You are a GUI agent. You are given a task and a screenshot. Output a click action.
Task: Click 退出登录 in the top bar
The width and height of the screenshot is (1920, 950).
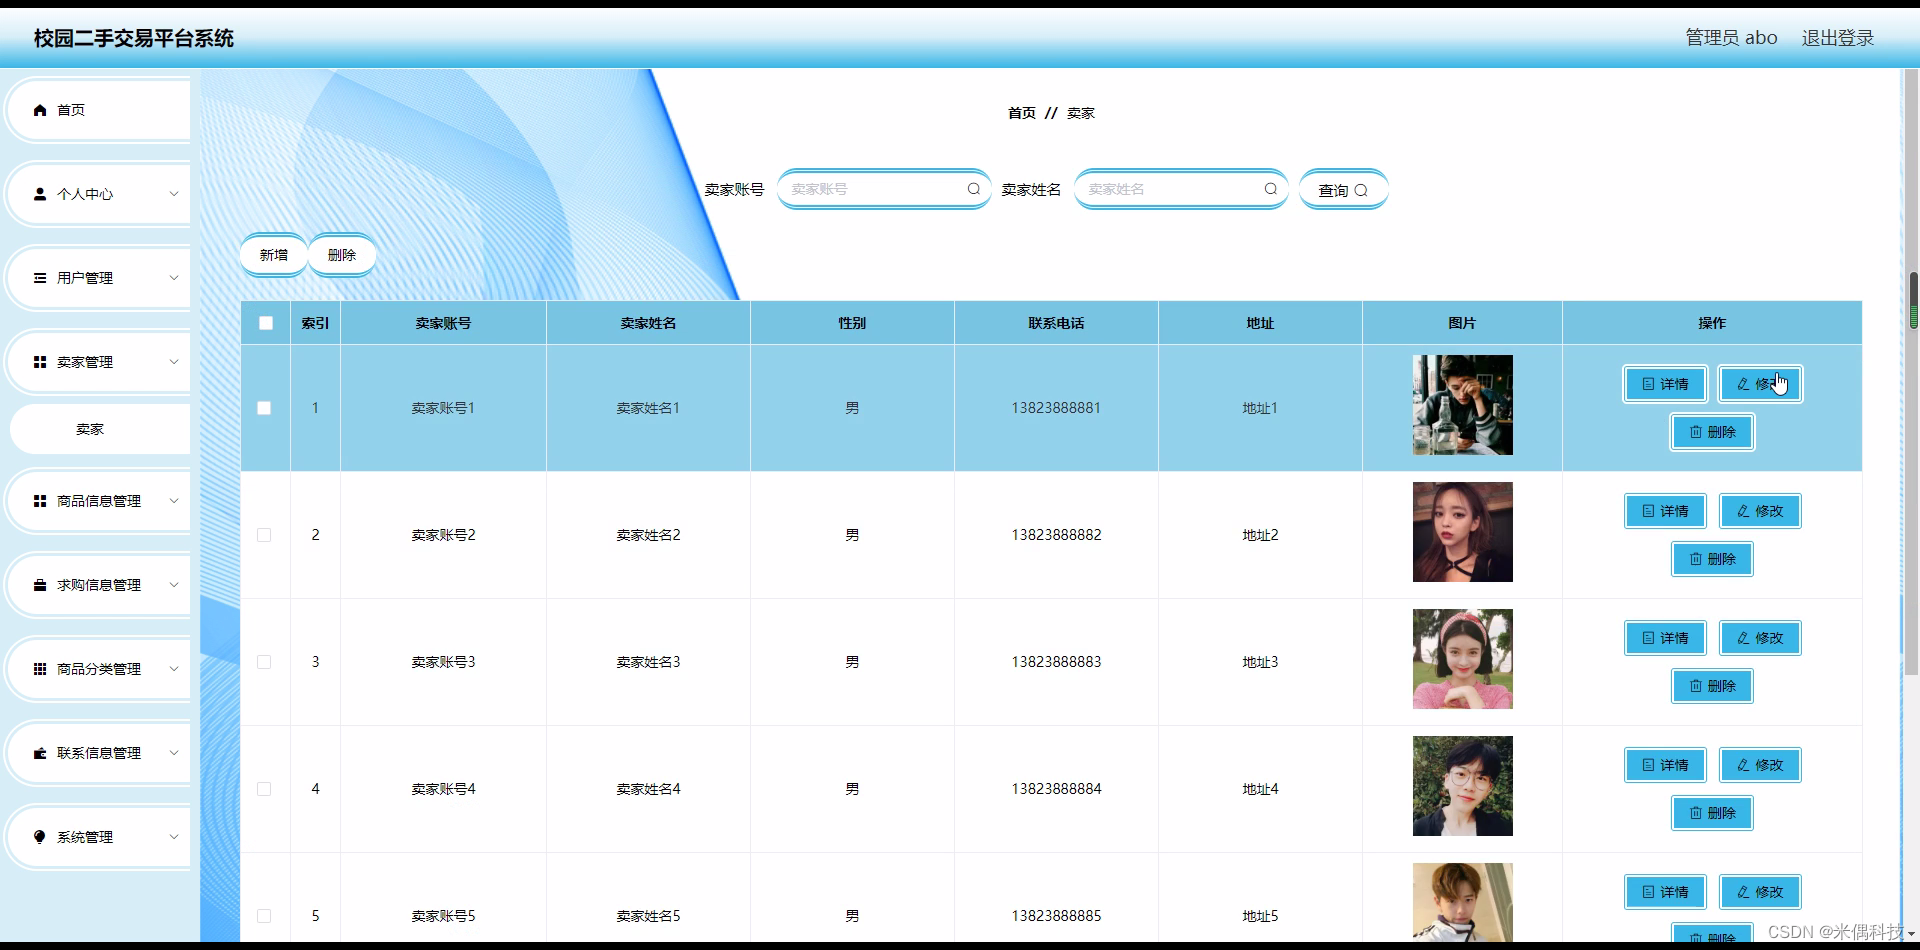click(1837, 37)
